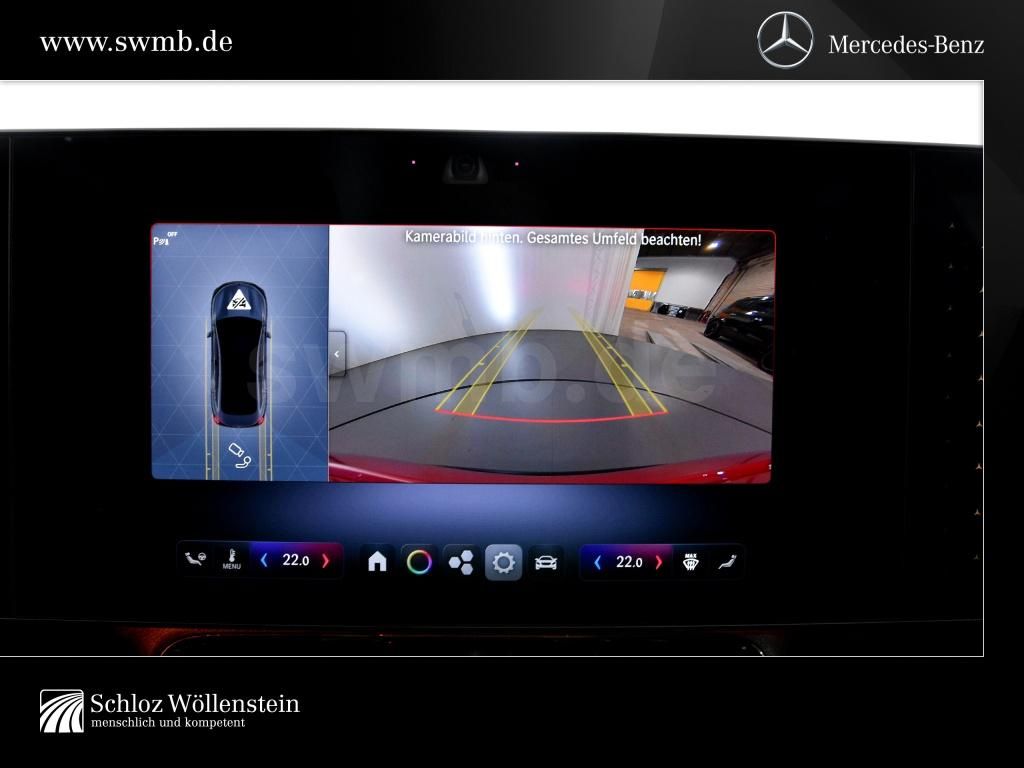Open the climate MENU
The image size is (1024, 768).
point(231,560)
